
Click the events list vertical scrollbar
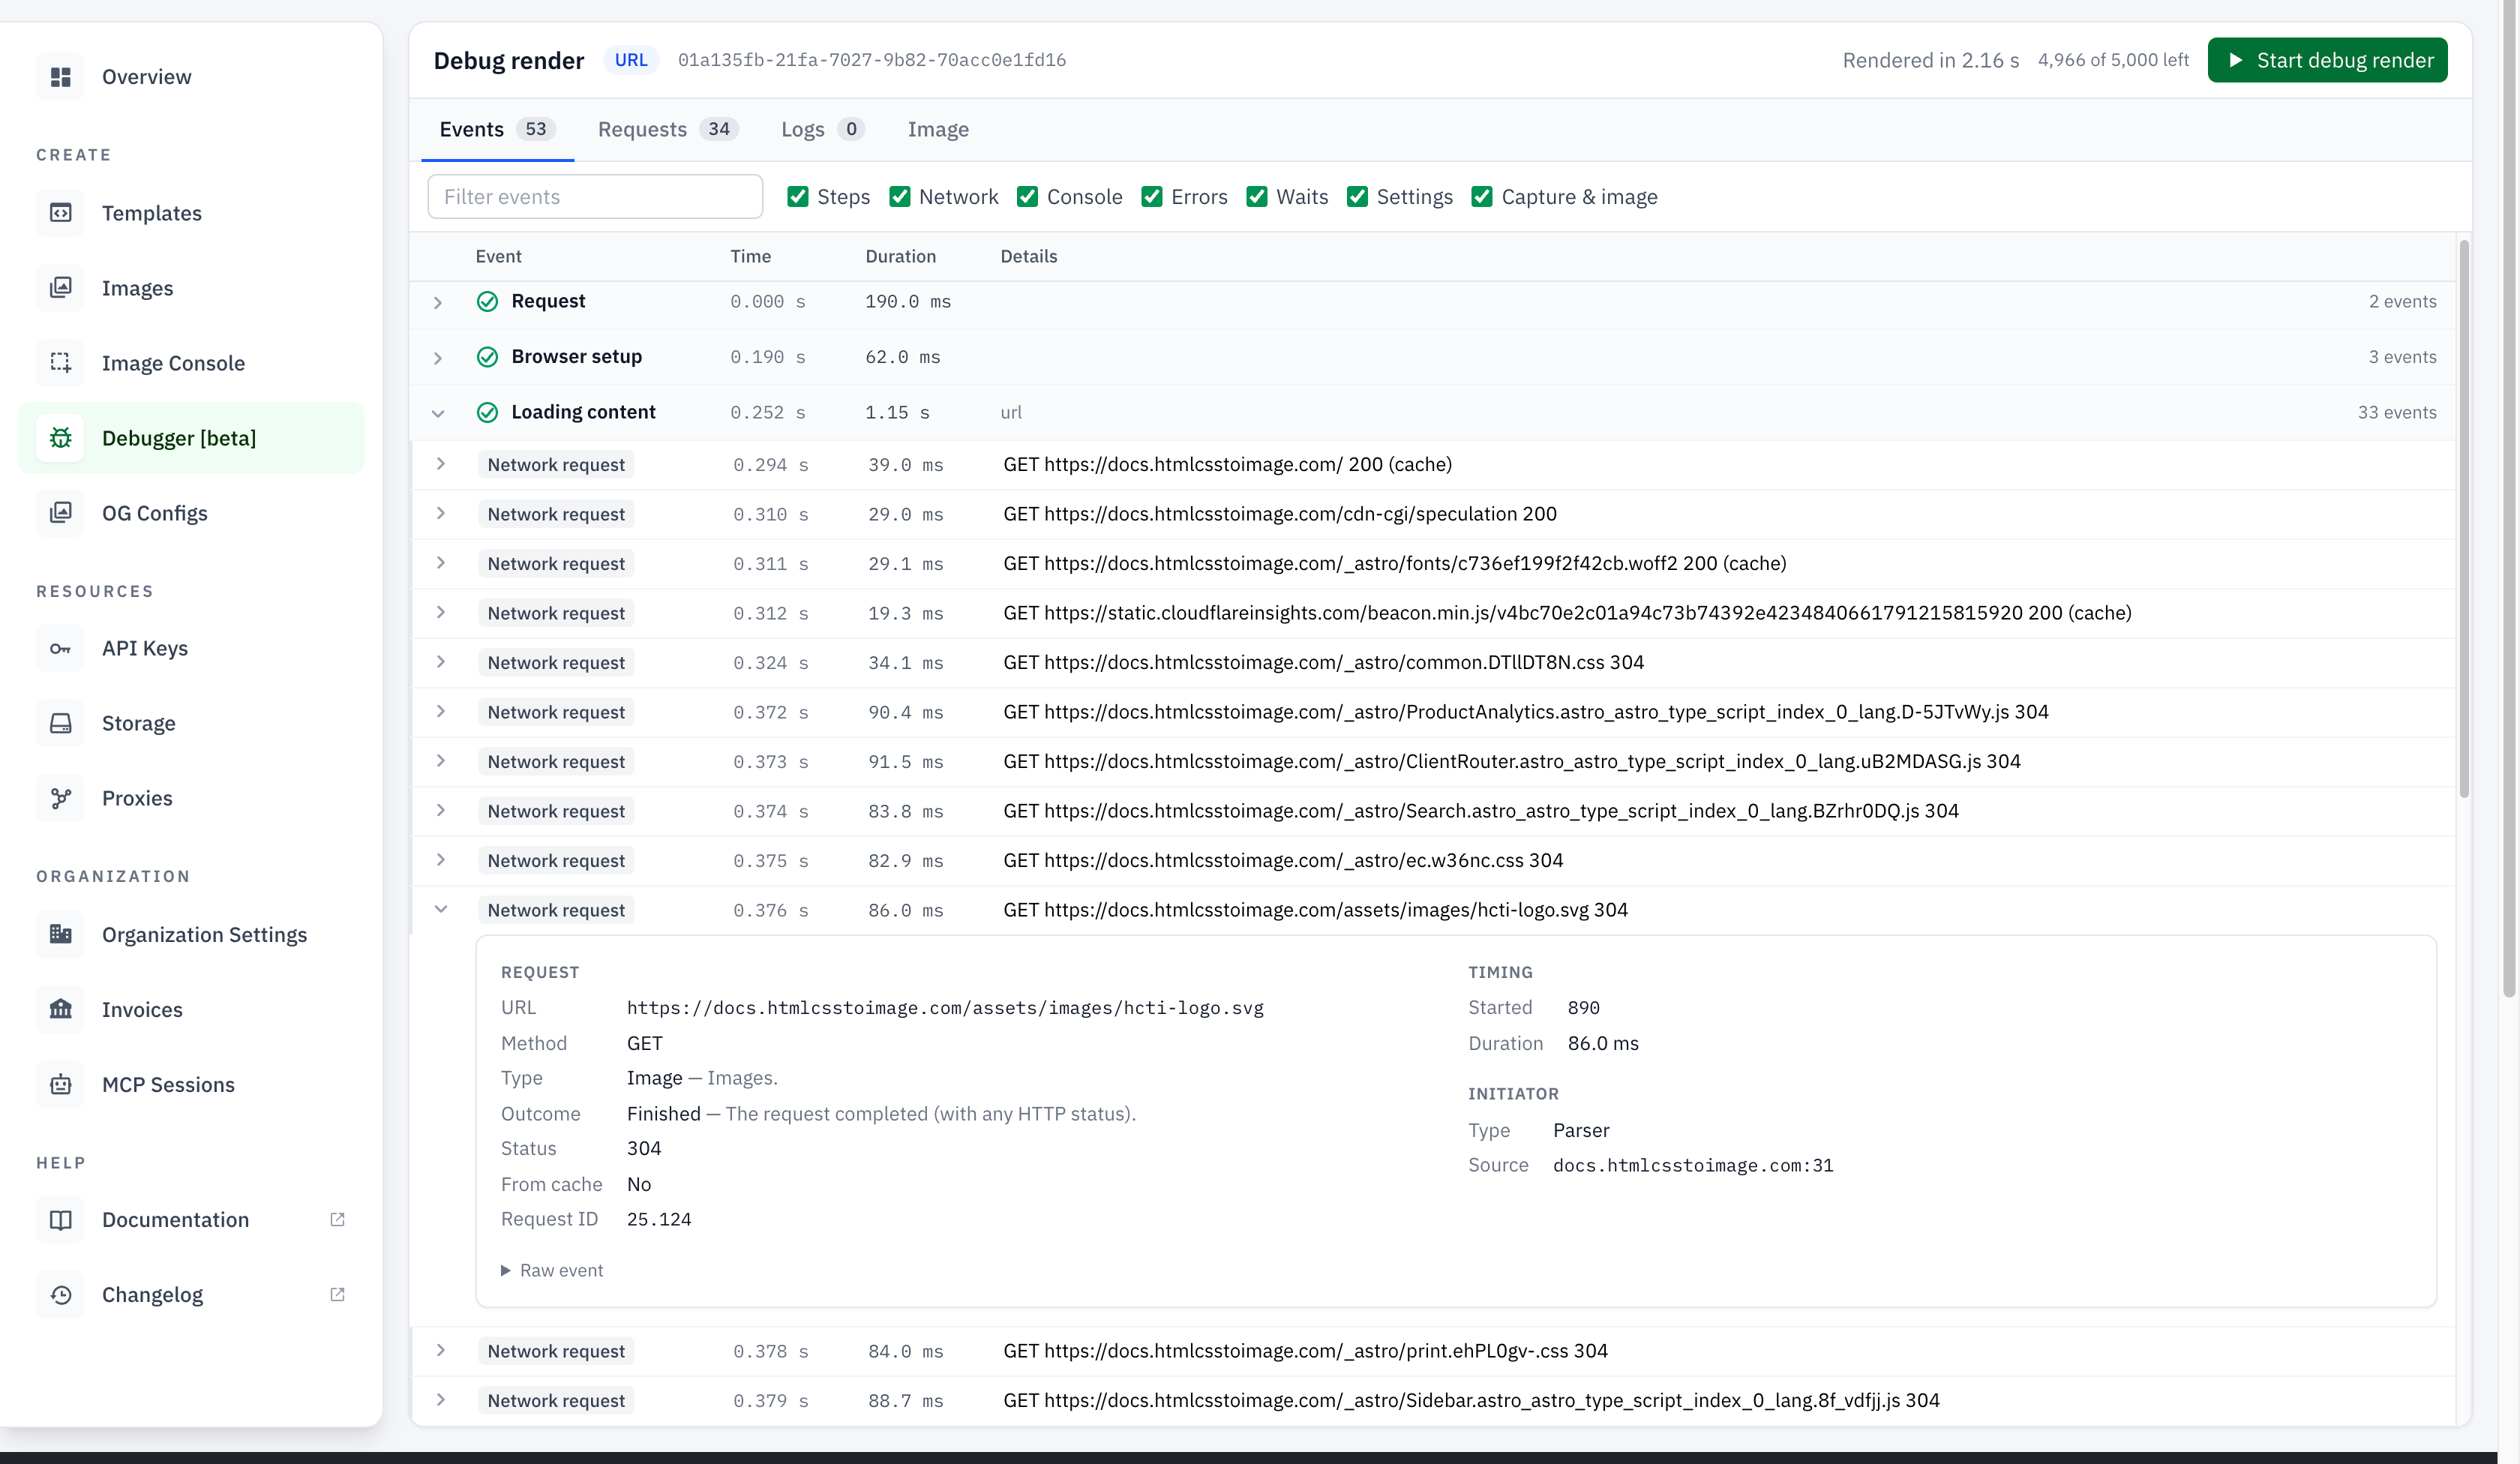(2464, 520)
